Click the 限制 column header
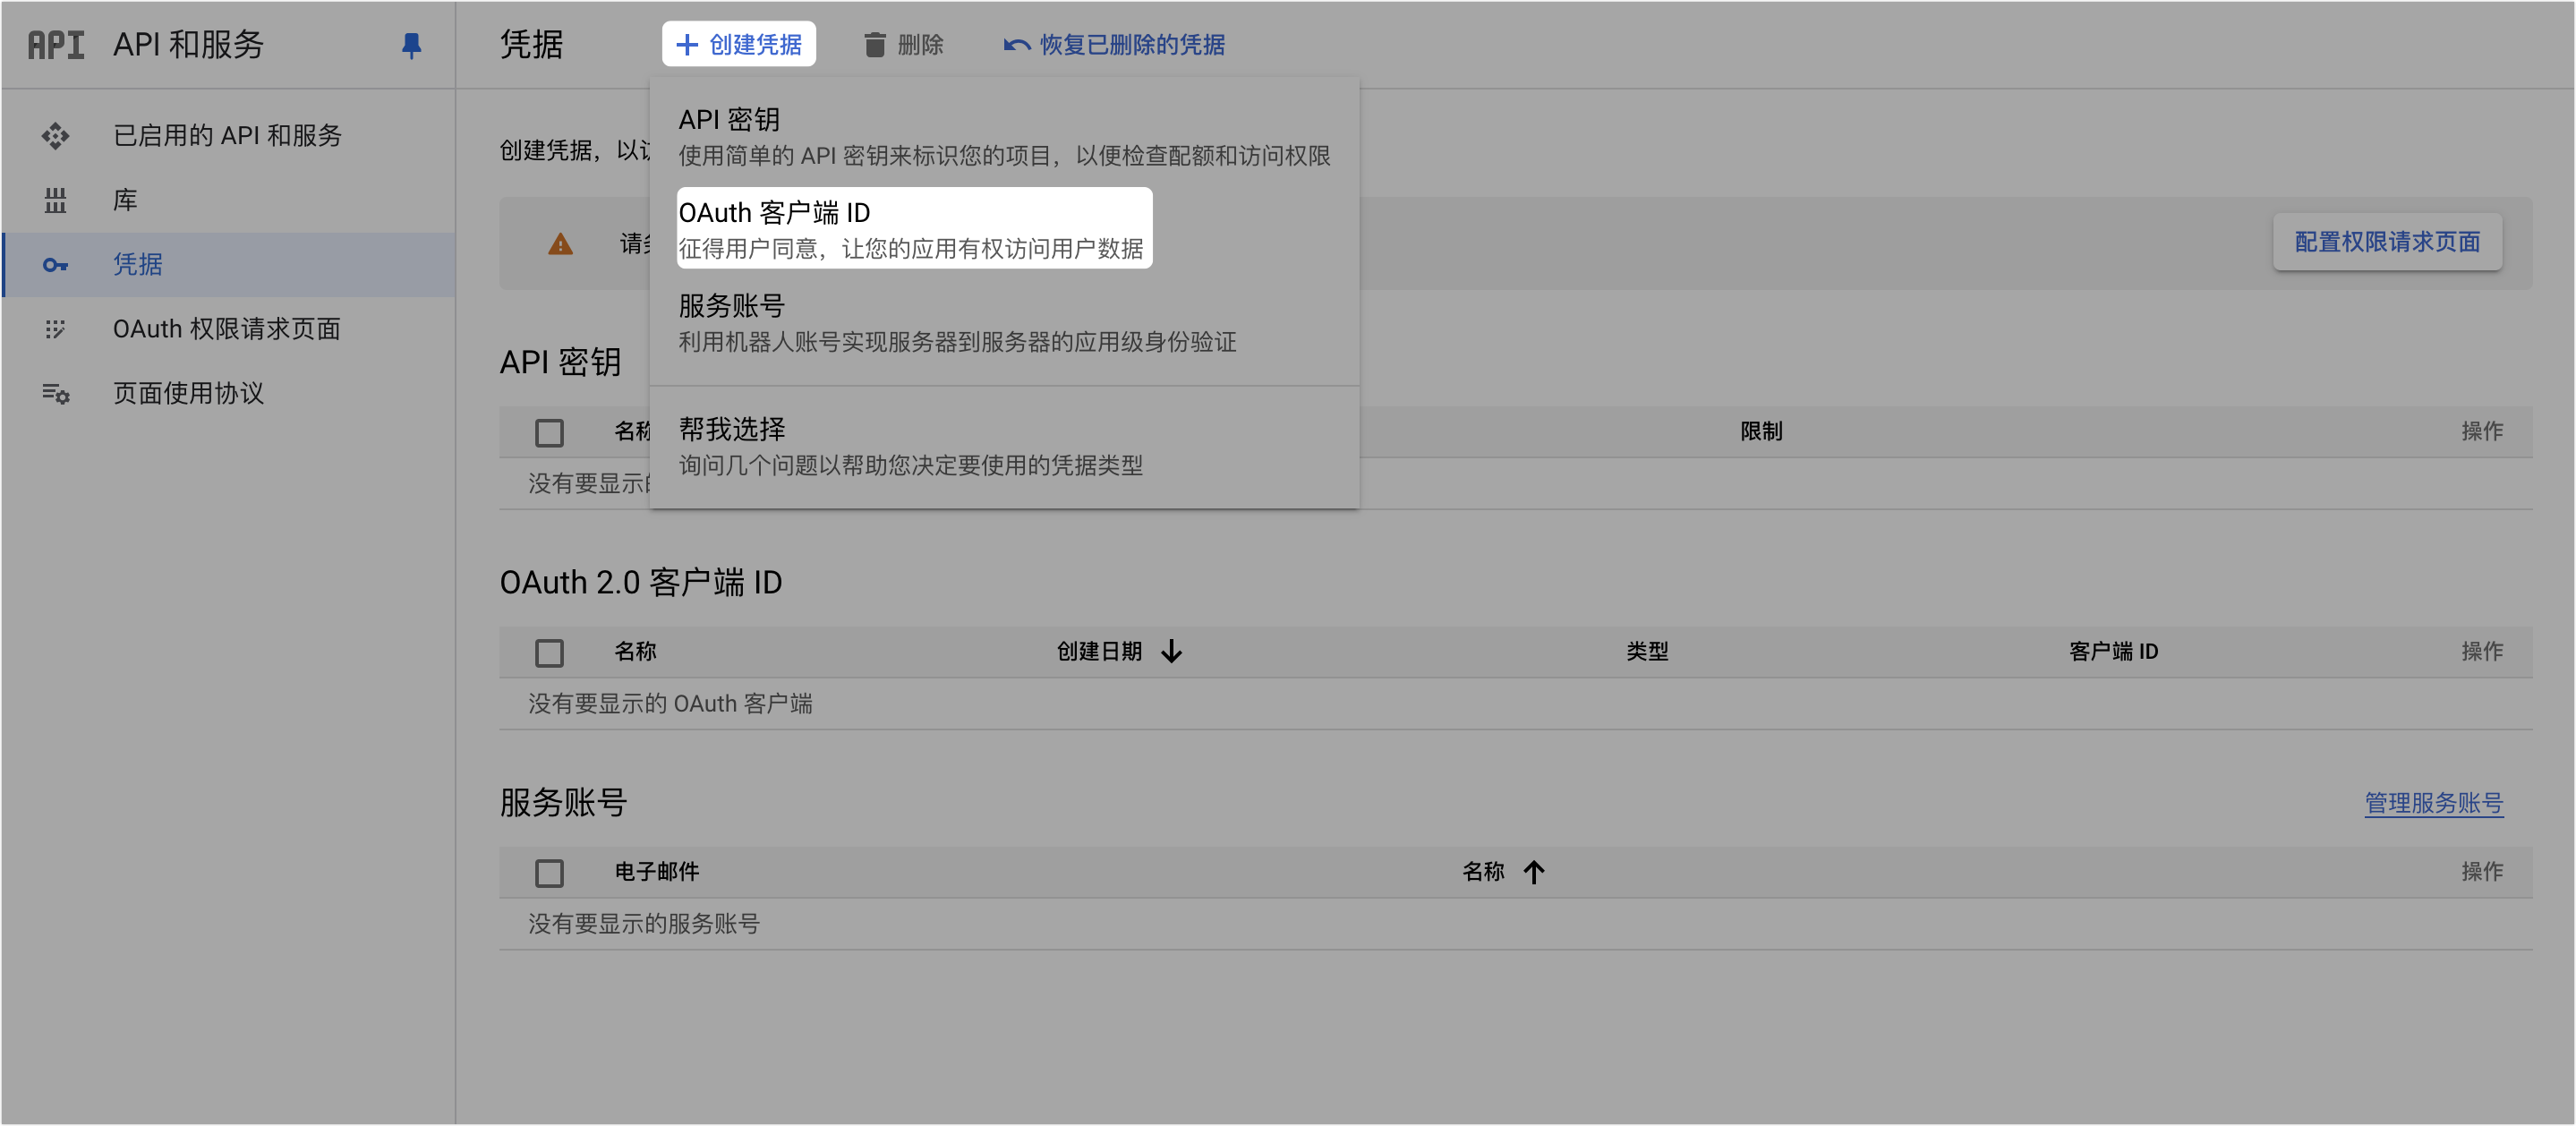 tap(1761, 432)
